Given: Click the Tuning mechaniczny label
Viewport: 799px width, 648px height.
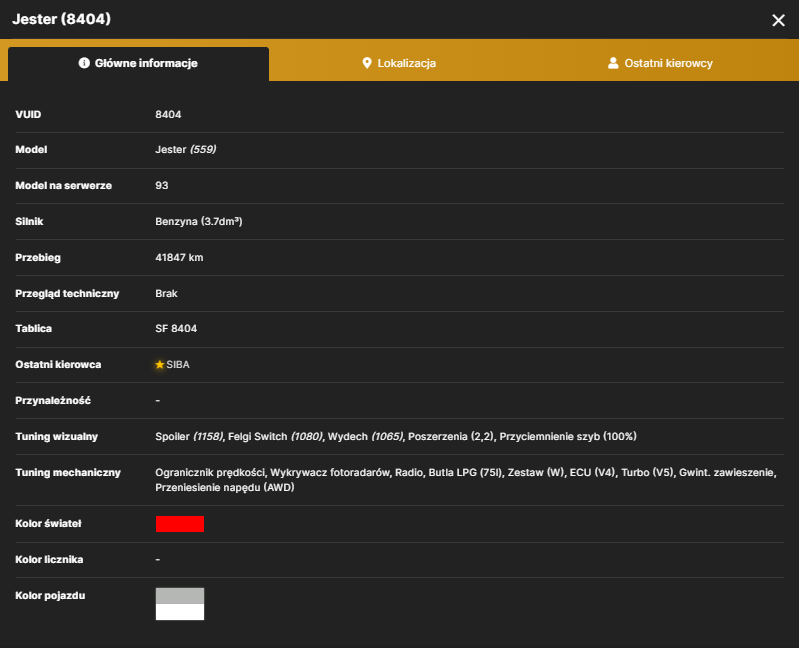Looking at the screenshot, I should (x=68, y=473).
